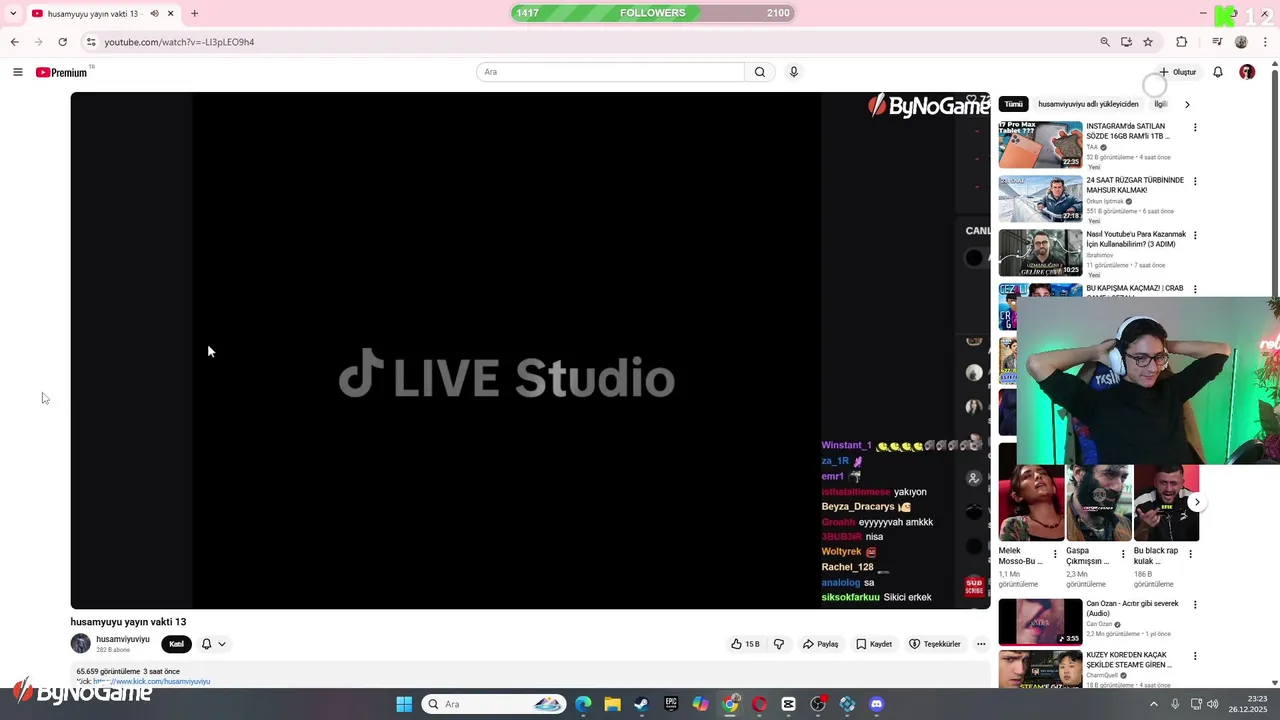
Task: Mute the husamyuyu tab audio icon
Action: (x=154, y=13)
